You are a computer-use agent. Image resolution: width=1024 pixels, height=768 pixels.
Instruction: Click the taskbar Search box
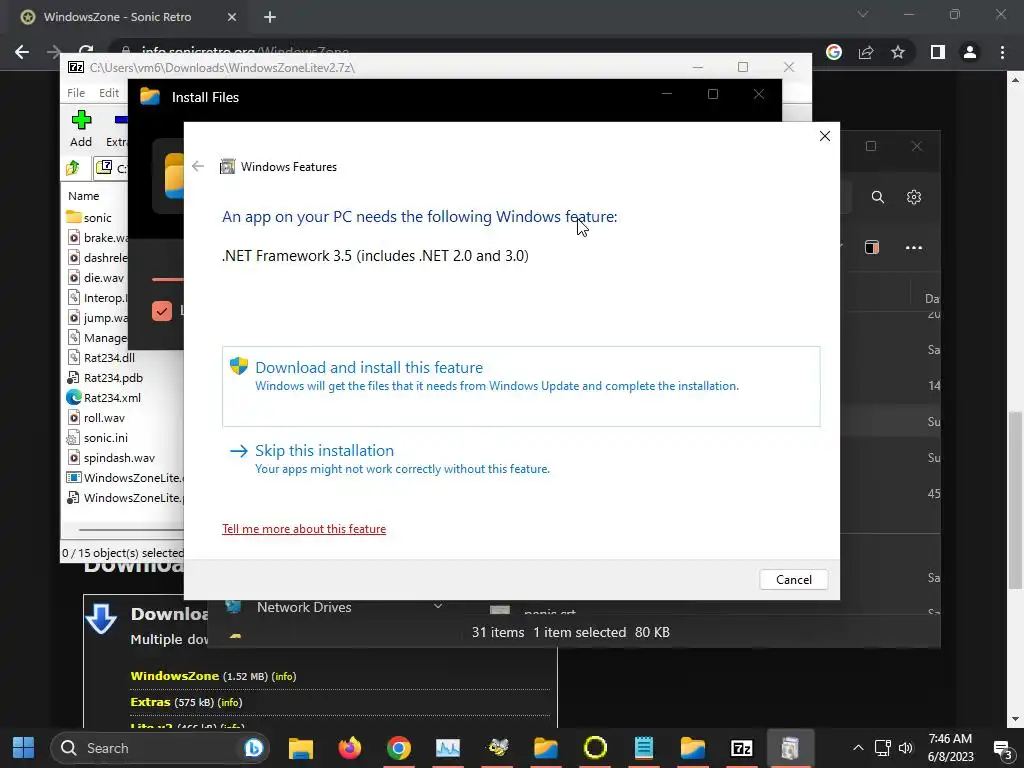(x=160, y=748)
